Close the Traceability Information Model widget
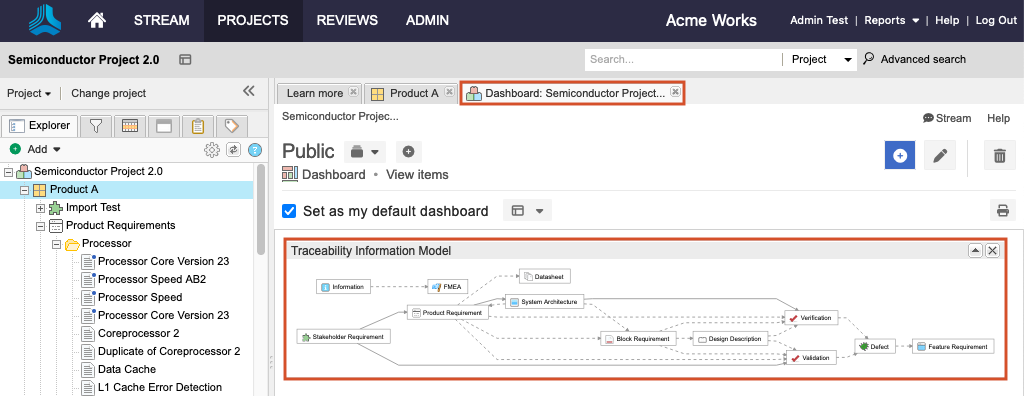This screenshot has height=396, width=1024. pyautogui.click(x=992, y=250)
